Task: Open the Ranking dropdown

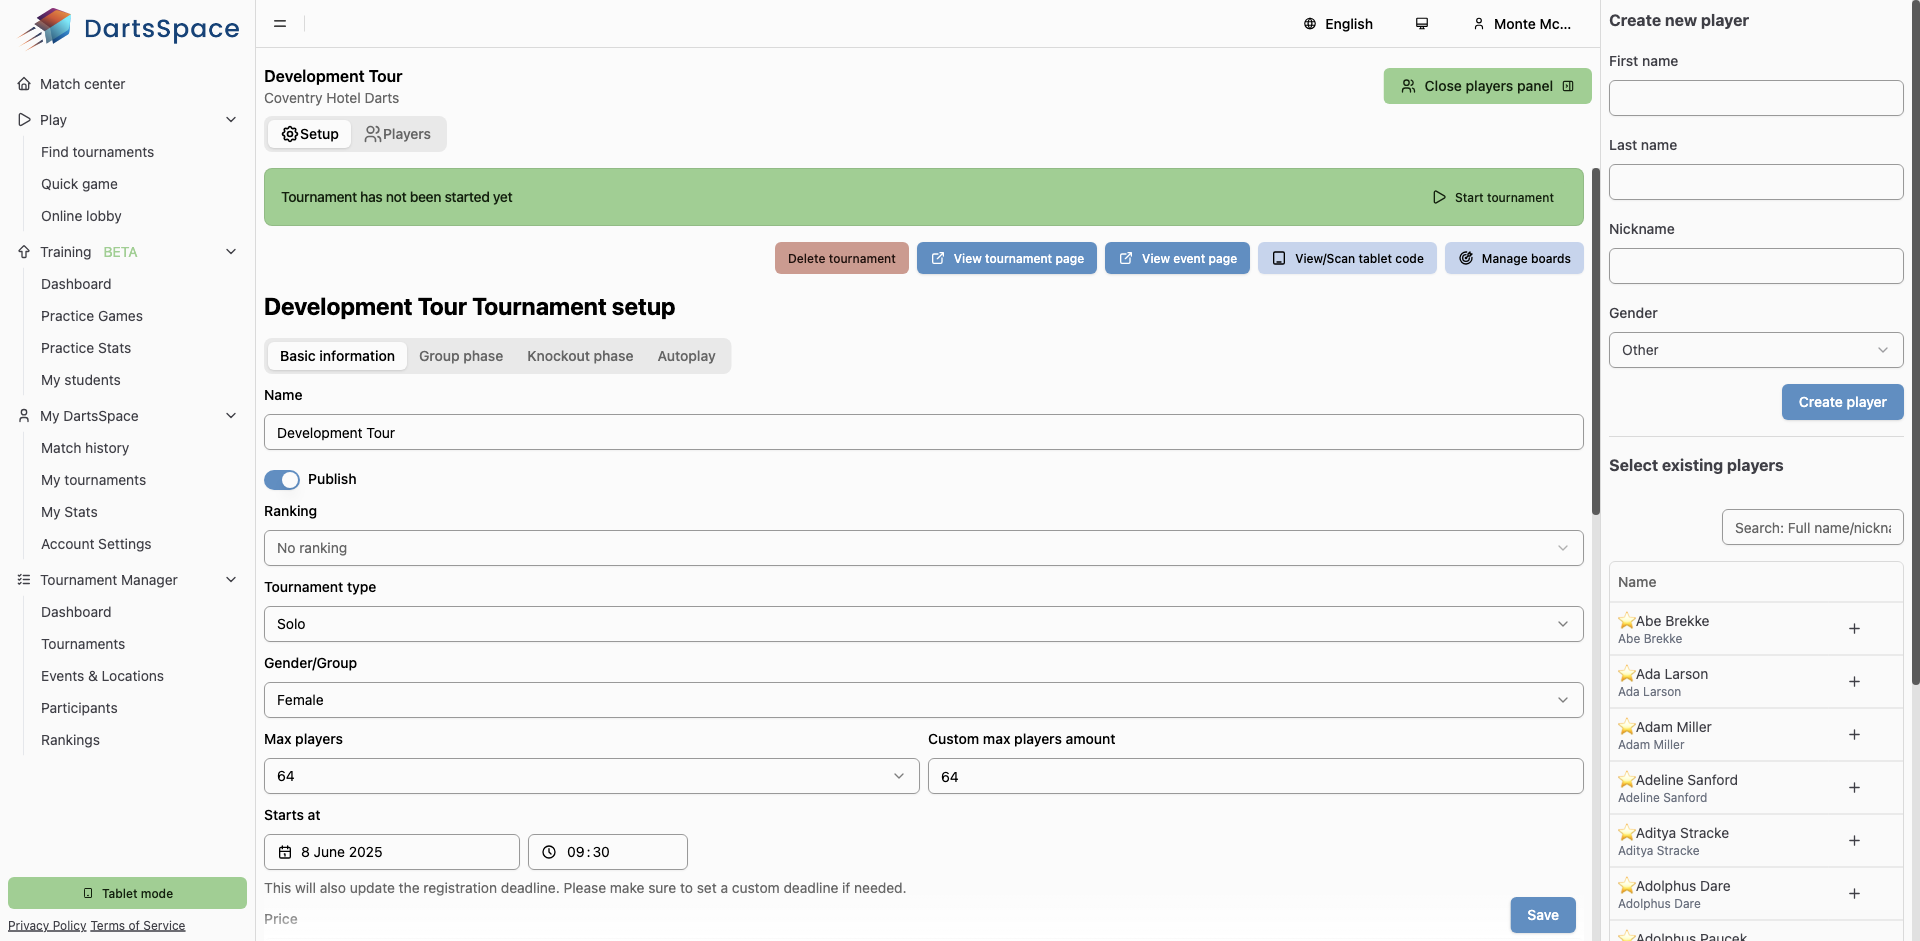Action: tap(922, 548)
